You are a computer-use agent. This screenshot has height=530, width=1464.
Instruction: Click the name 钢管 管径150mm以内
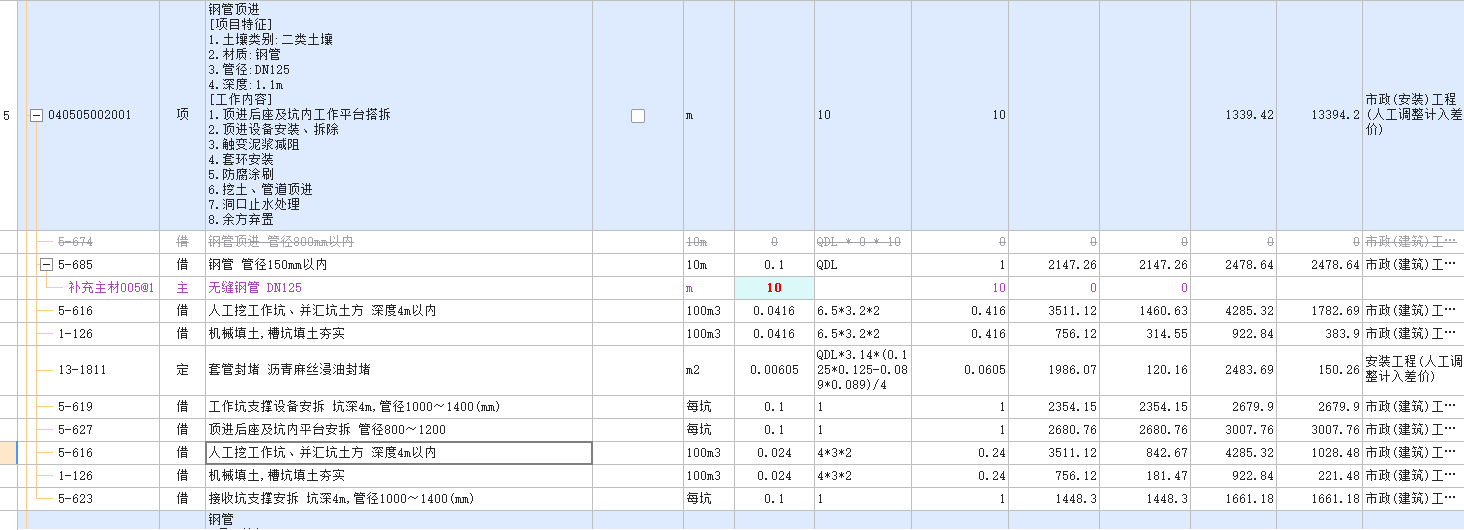[267, 265]
